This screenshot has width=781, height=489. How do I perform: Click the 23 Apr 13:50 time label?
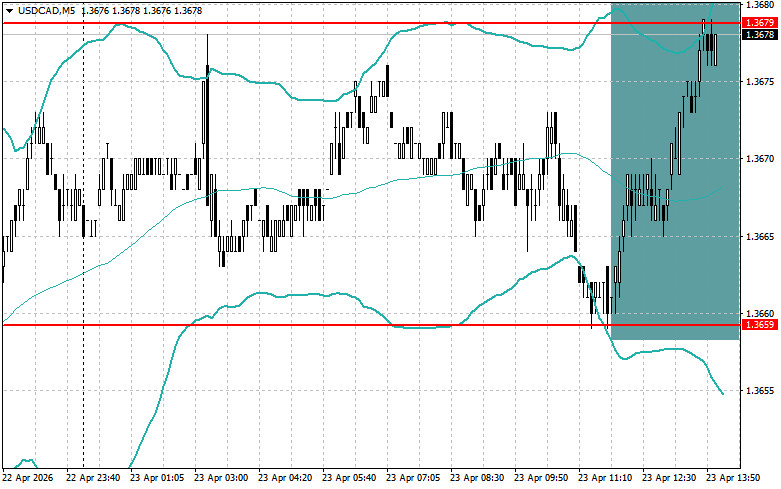tap(733, 478)
